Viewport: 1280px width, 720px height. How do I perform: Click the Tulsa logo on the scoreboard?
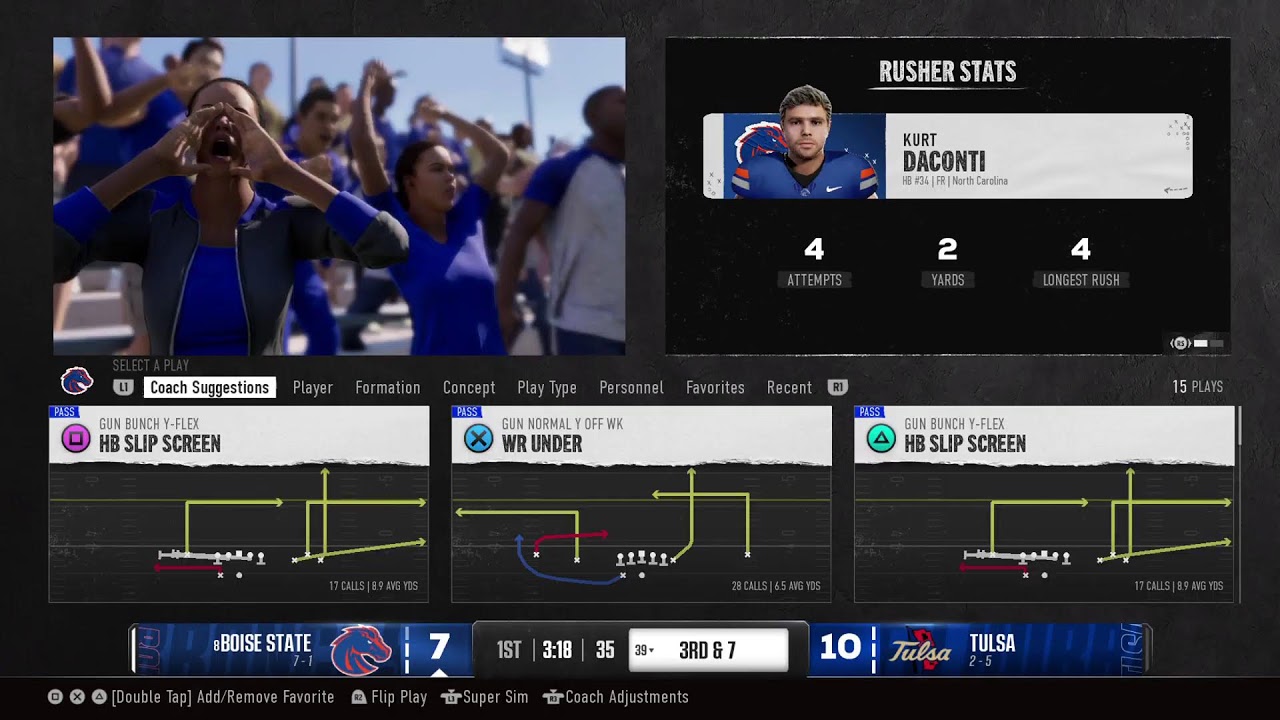921,649
